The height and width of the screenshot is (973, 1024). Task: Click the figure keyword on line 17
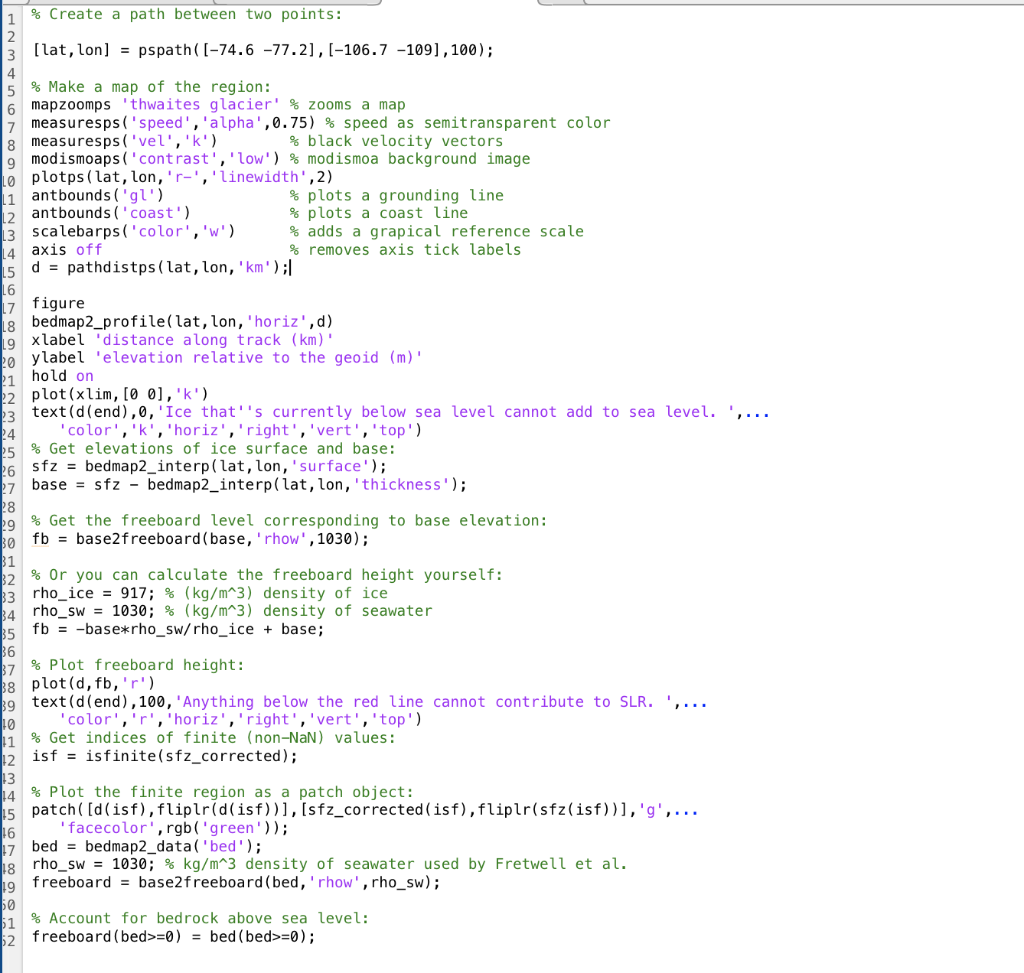(56, 303)
